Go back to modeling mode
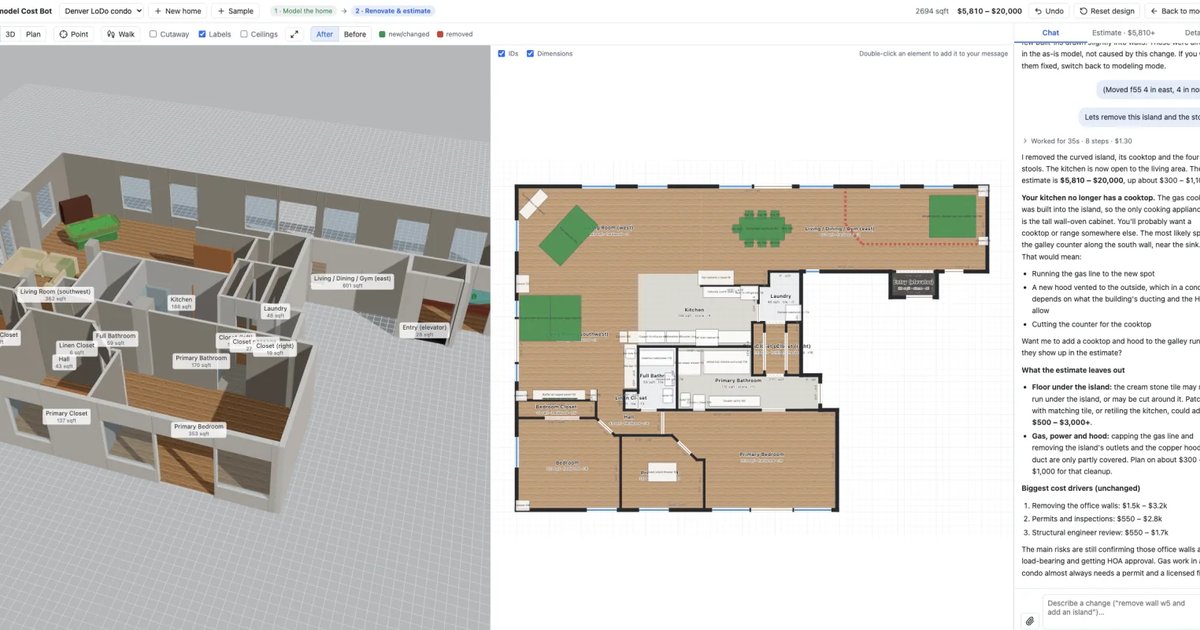The height and width of the screenshot is (630, 1200). click(x=1174, y=11)
